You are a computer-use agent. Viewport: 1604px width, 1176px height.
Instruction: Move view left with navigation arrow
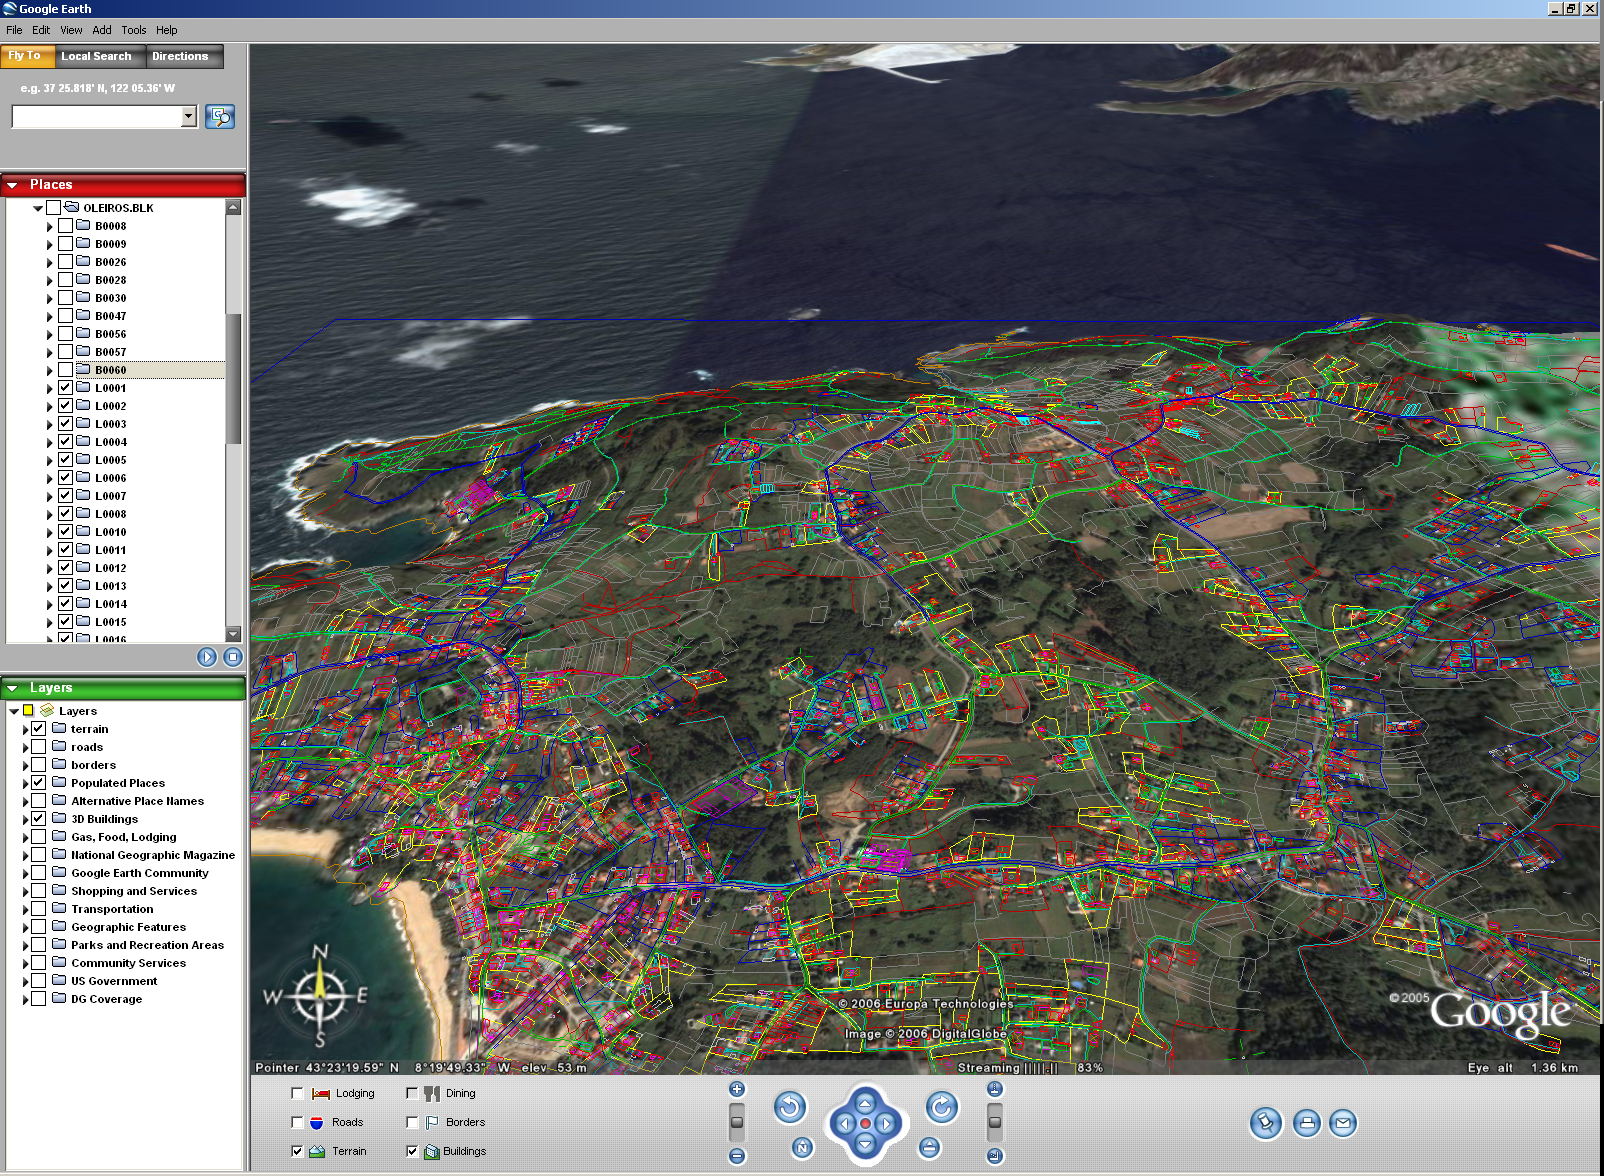coord(844,1123)
